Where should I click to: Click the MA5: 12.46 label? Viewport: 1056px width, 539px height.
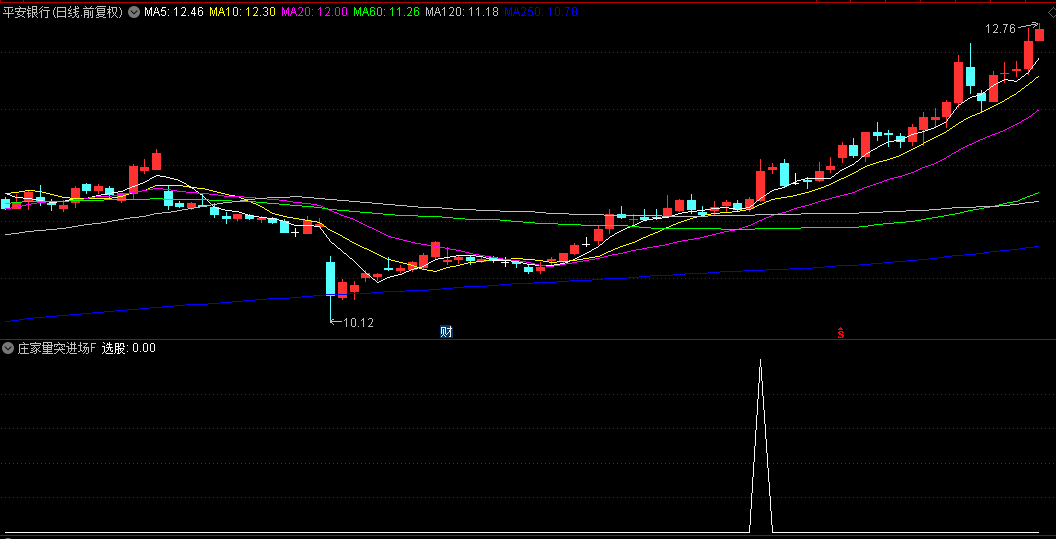[173, 11]
